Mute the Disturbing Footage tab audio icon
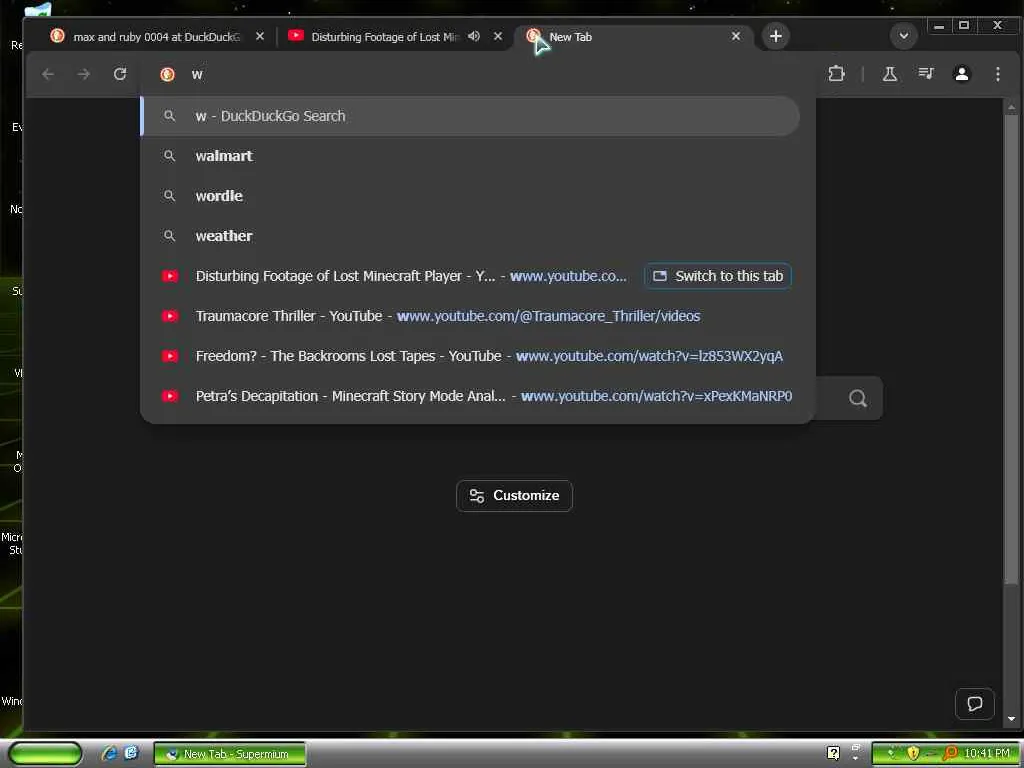 click(474, 37)
